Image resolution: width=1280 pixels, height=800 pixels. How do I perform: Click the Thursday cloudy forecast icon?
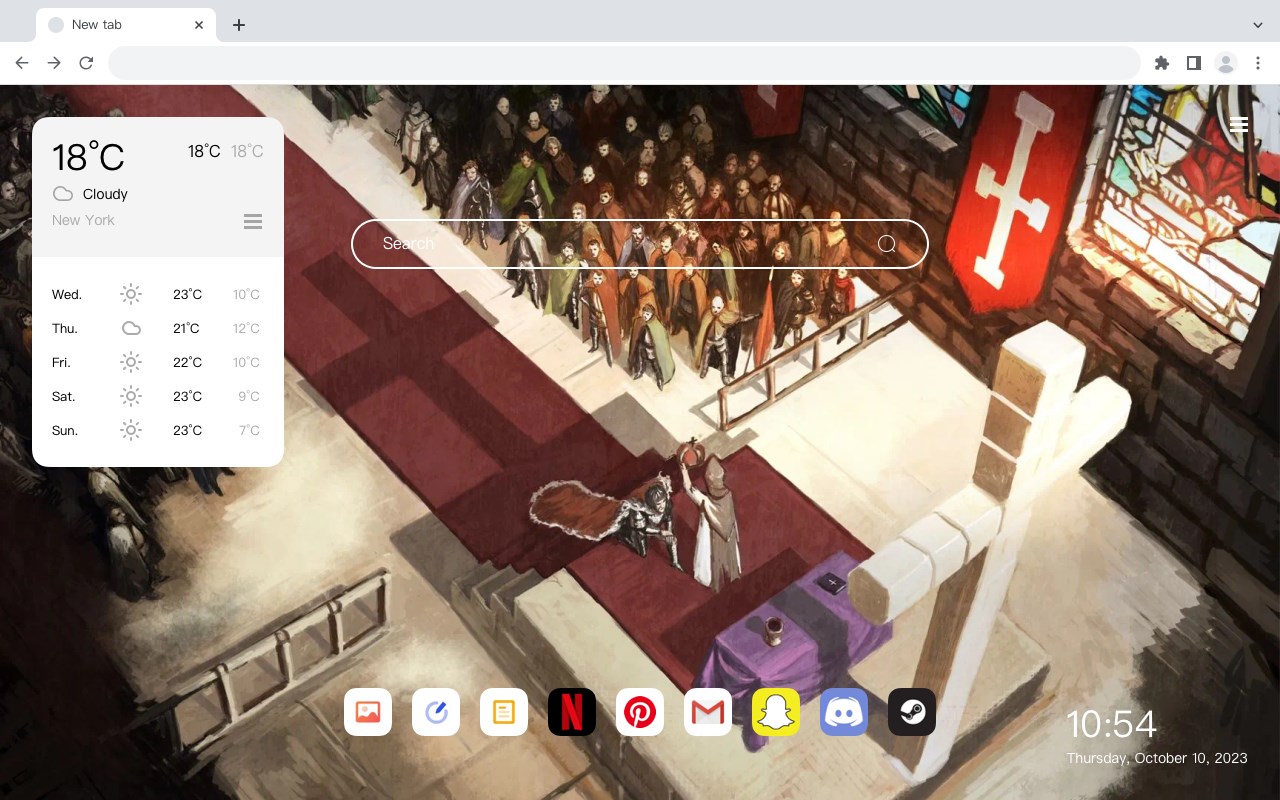click(131, 328)
